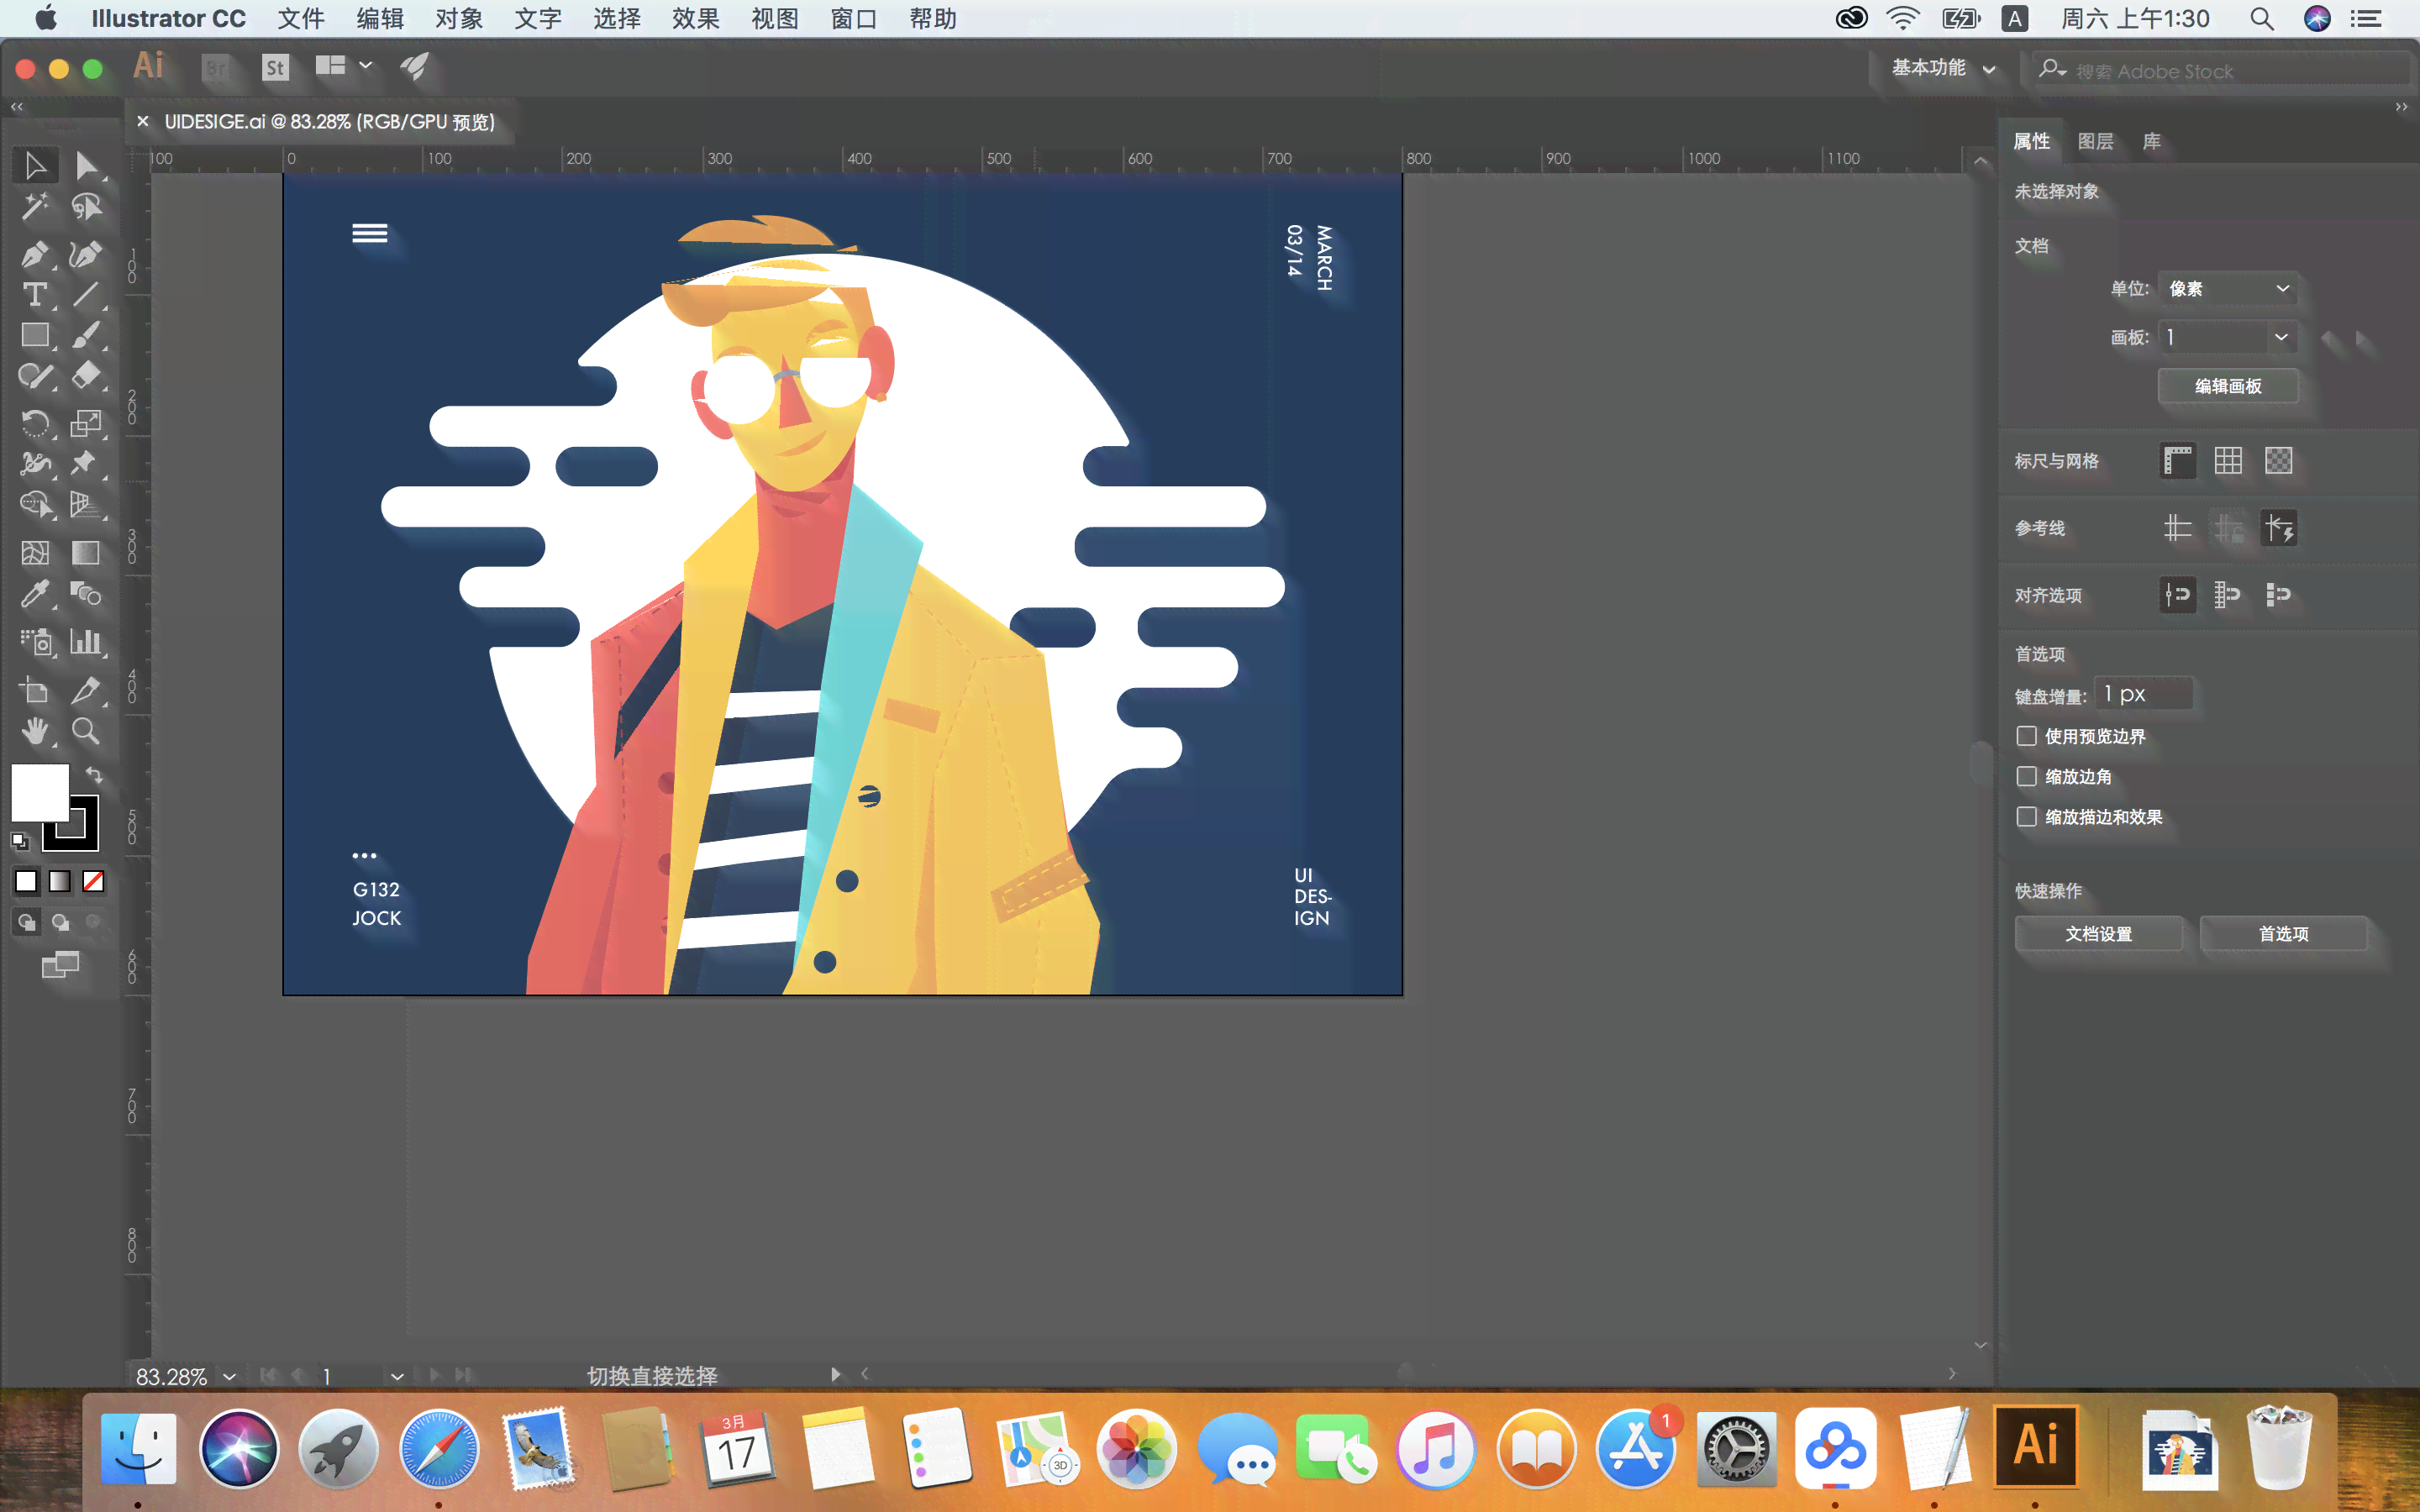The image size is (2420, 1512).
Task: Select the Pen tool
Action: 35,254
